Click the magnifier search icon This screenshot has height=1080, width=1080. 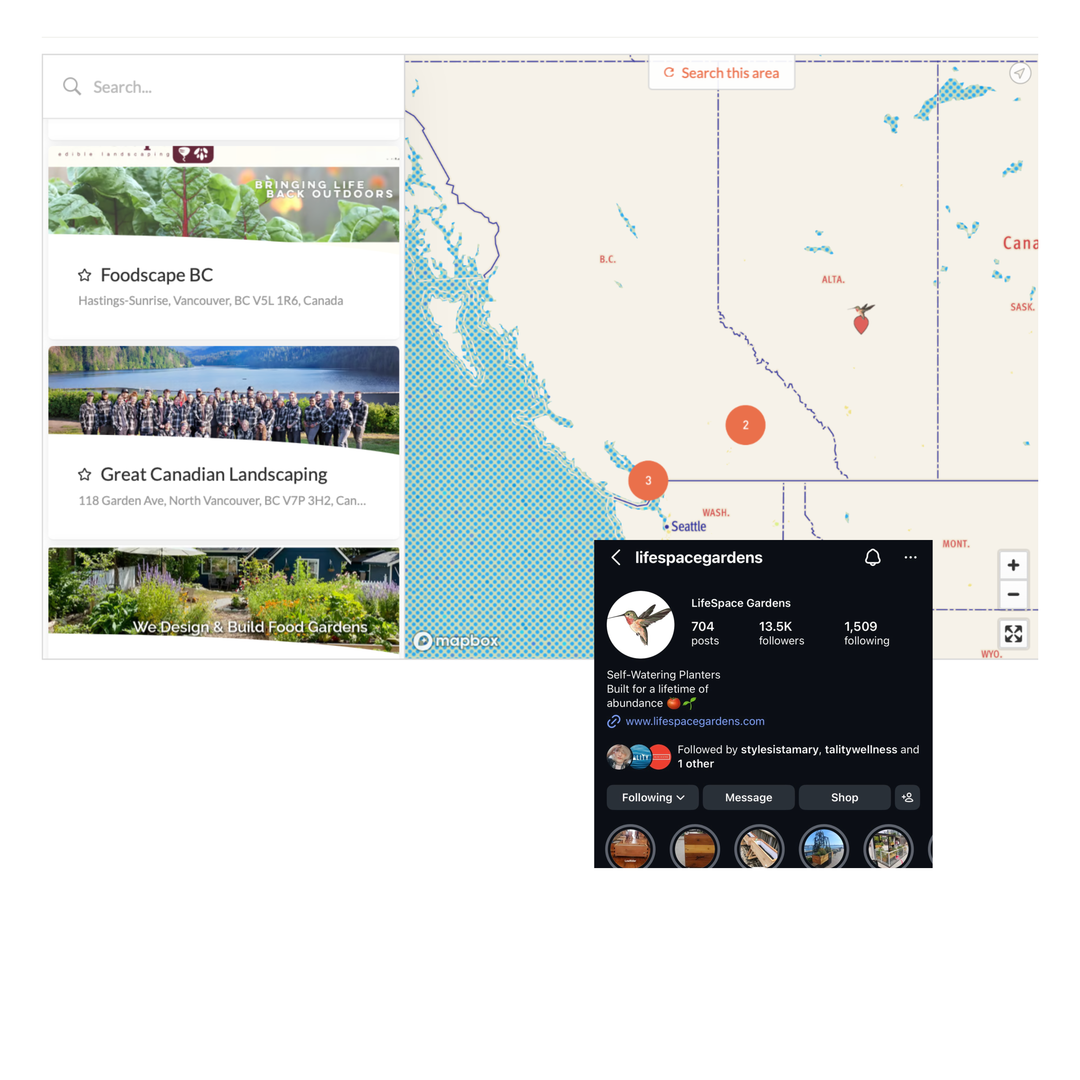click(72, 87)
